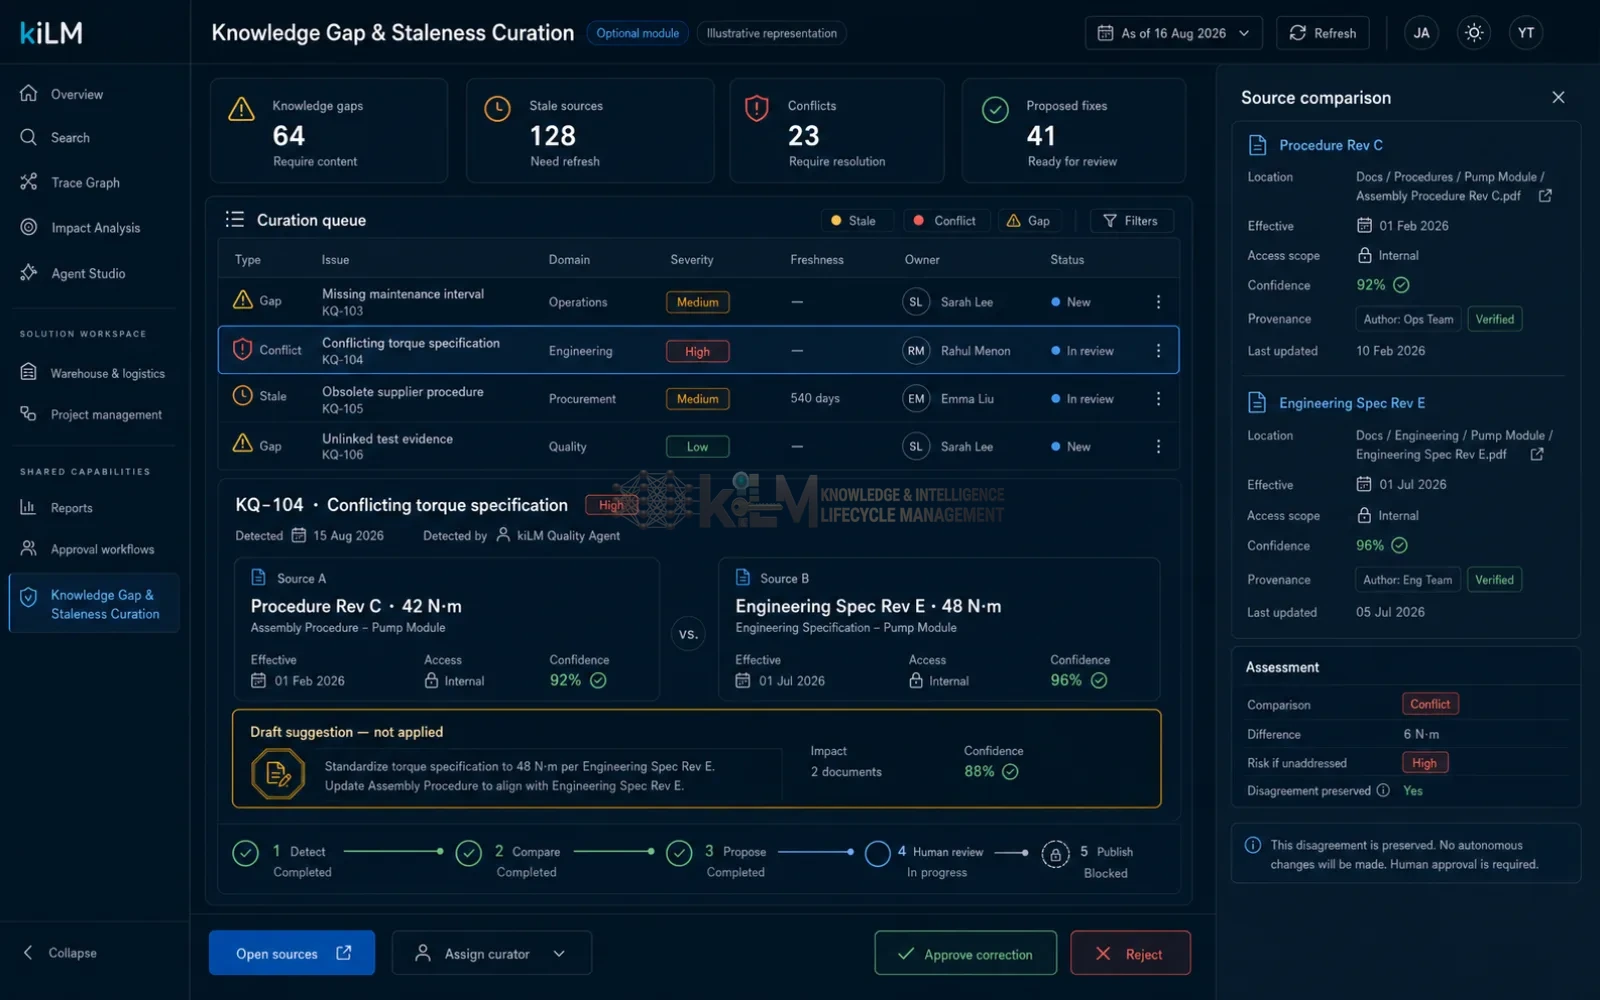Toggle the Gap filter chip

pos(1029,221)
